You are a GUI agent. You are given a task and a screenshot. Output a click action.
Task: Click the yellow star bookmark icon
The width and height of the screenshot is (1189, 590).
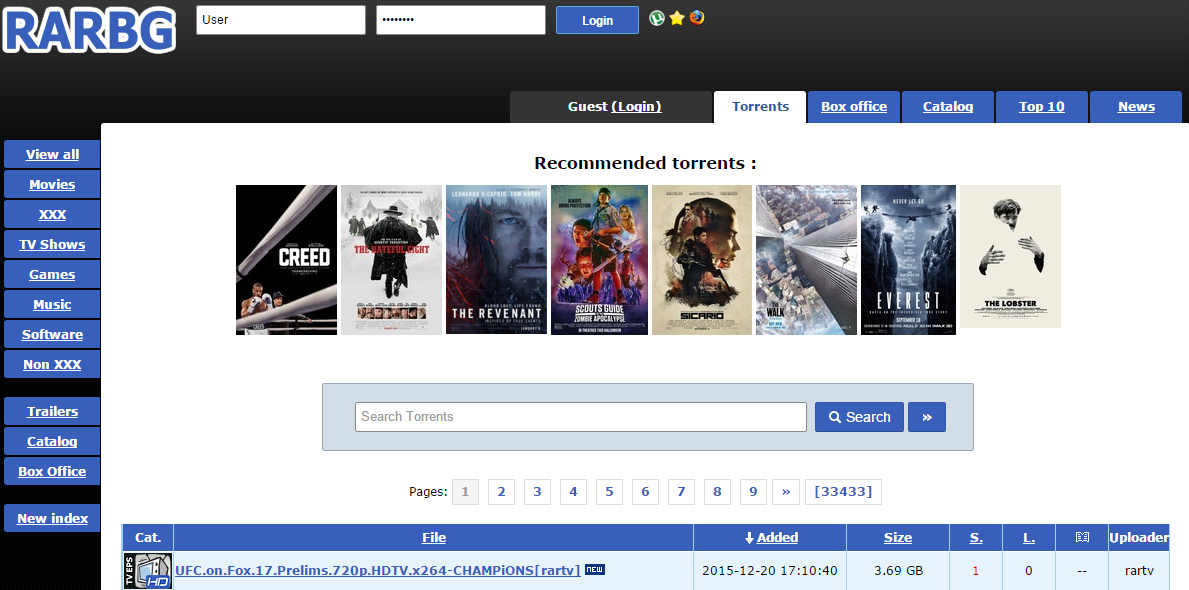click(677, 17)
